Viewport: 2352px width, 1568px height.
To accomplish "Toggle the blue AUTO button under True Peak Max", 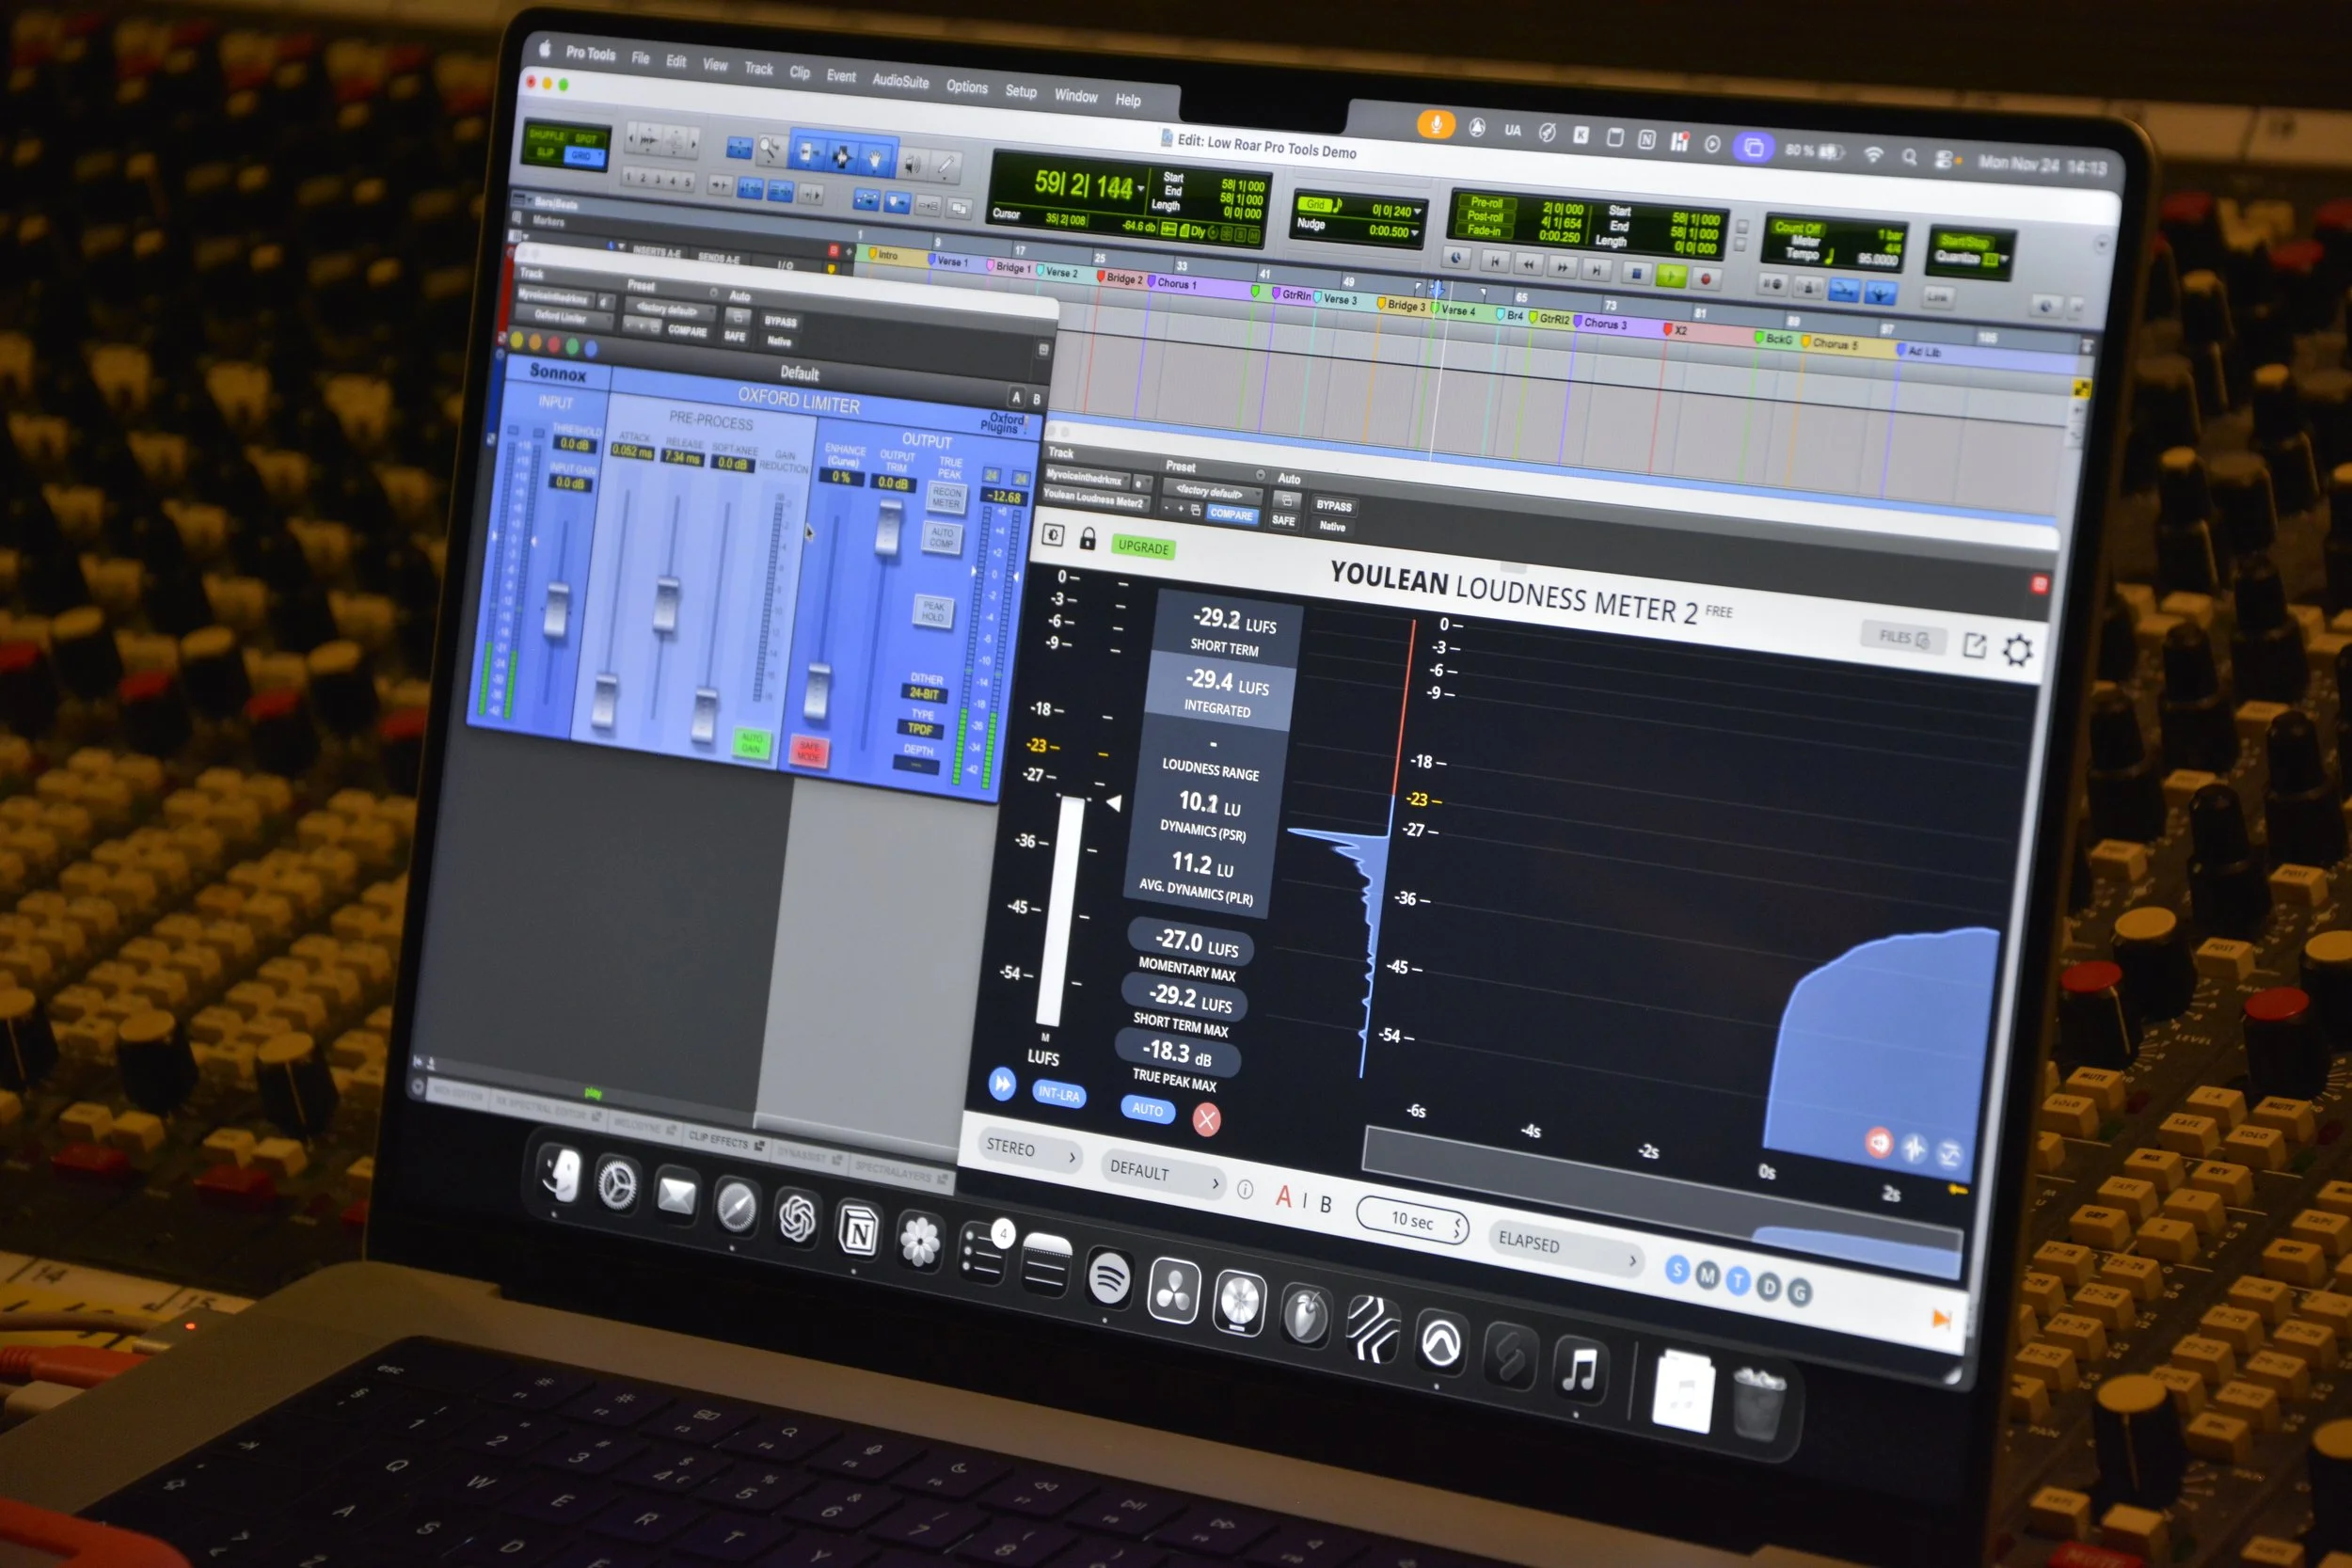I will click(1147, 1109).
